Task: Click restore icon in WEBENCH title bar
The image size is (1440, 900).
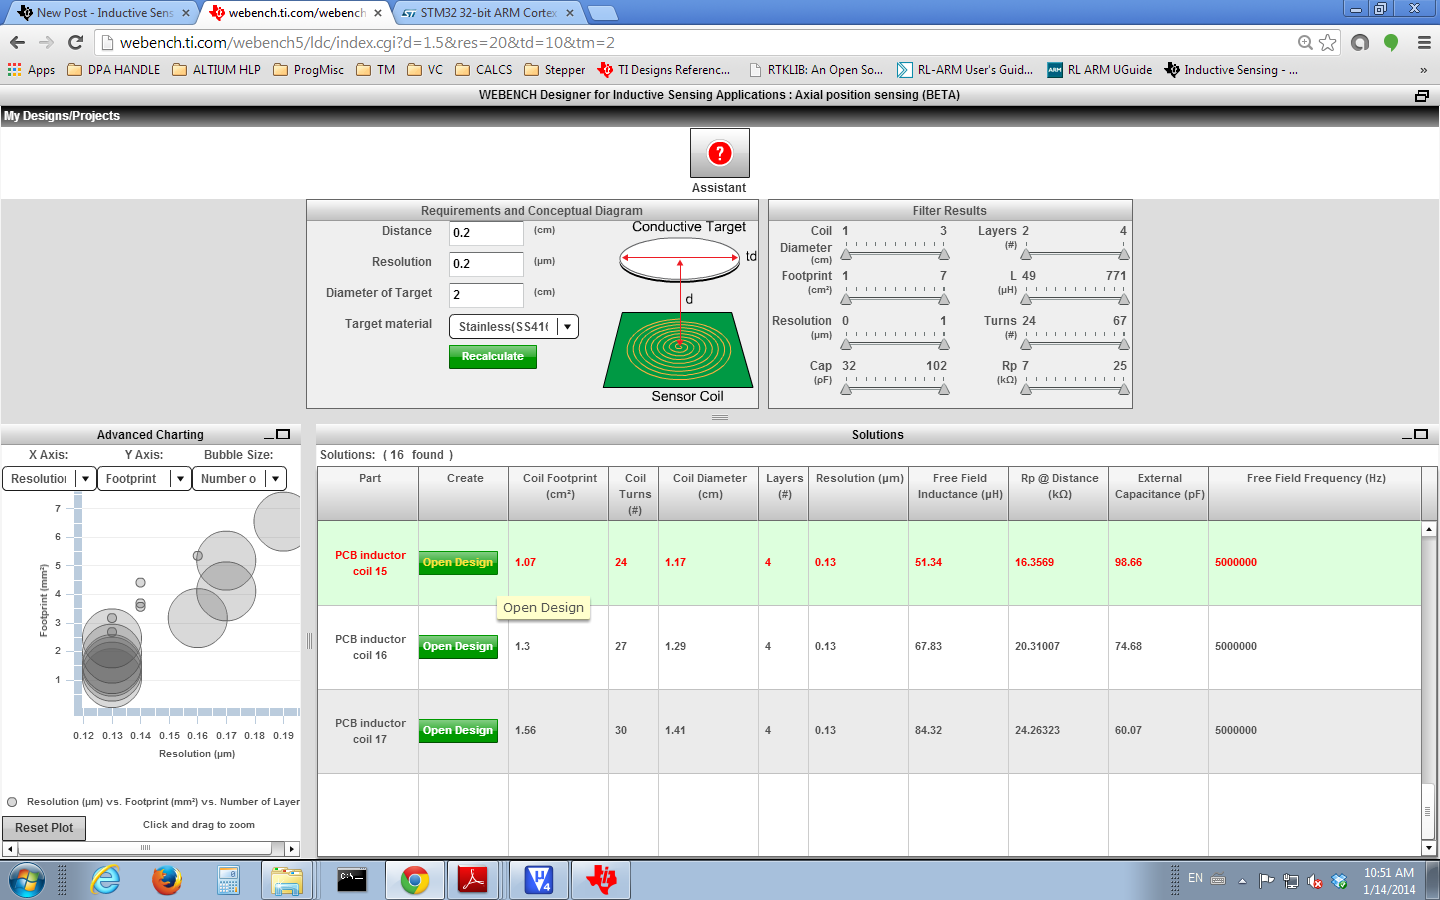Action: tap(1422, 96)
